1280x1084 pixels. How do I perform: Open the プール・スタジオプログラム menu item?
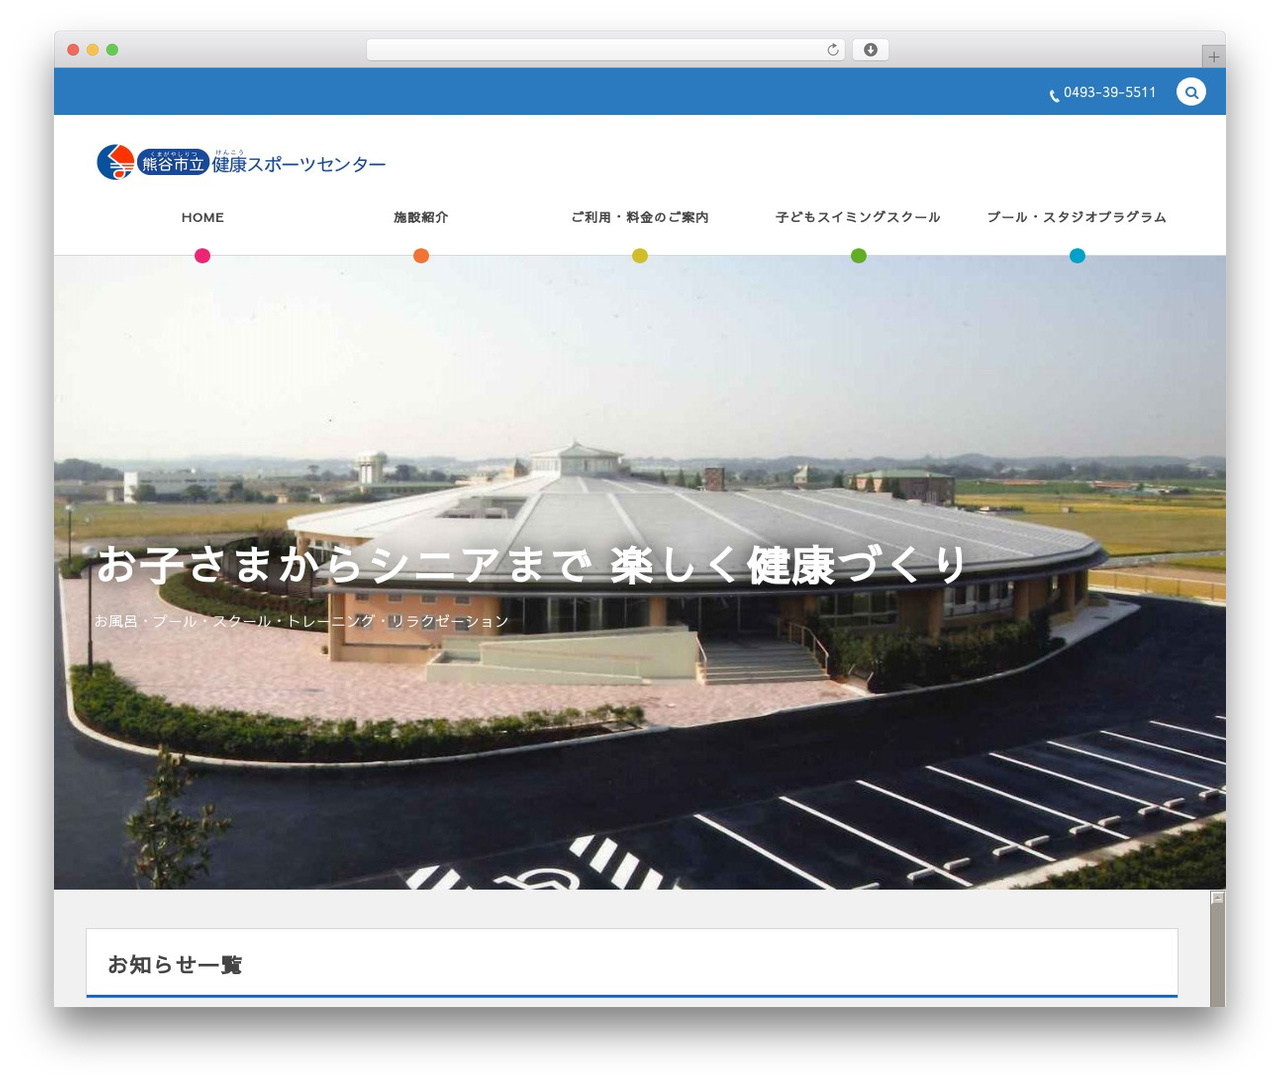tap(1077, 217)
